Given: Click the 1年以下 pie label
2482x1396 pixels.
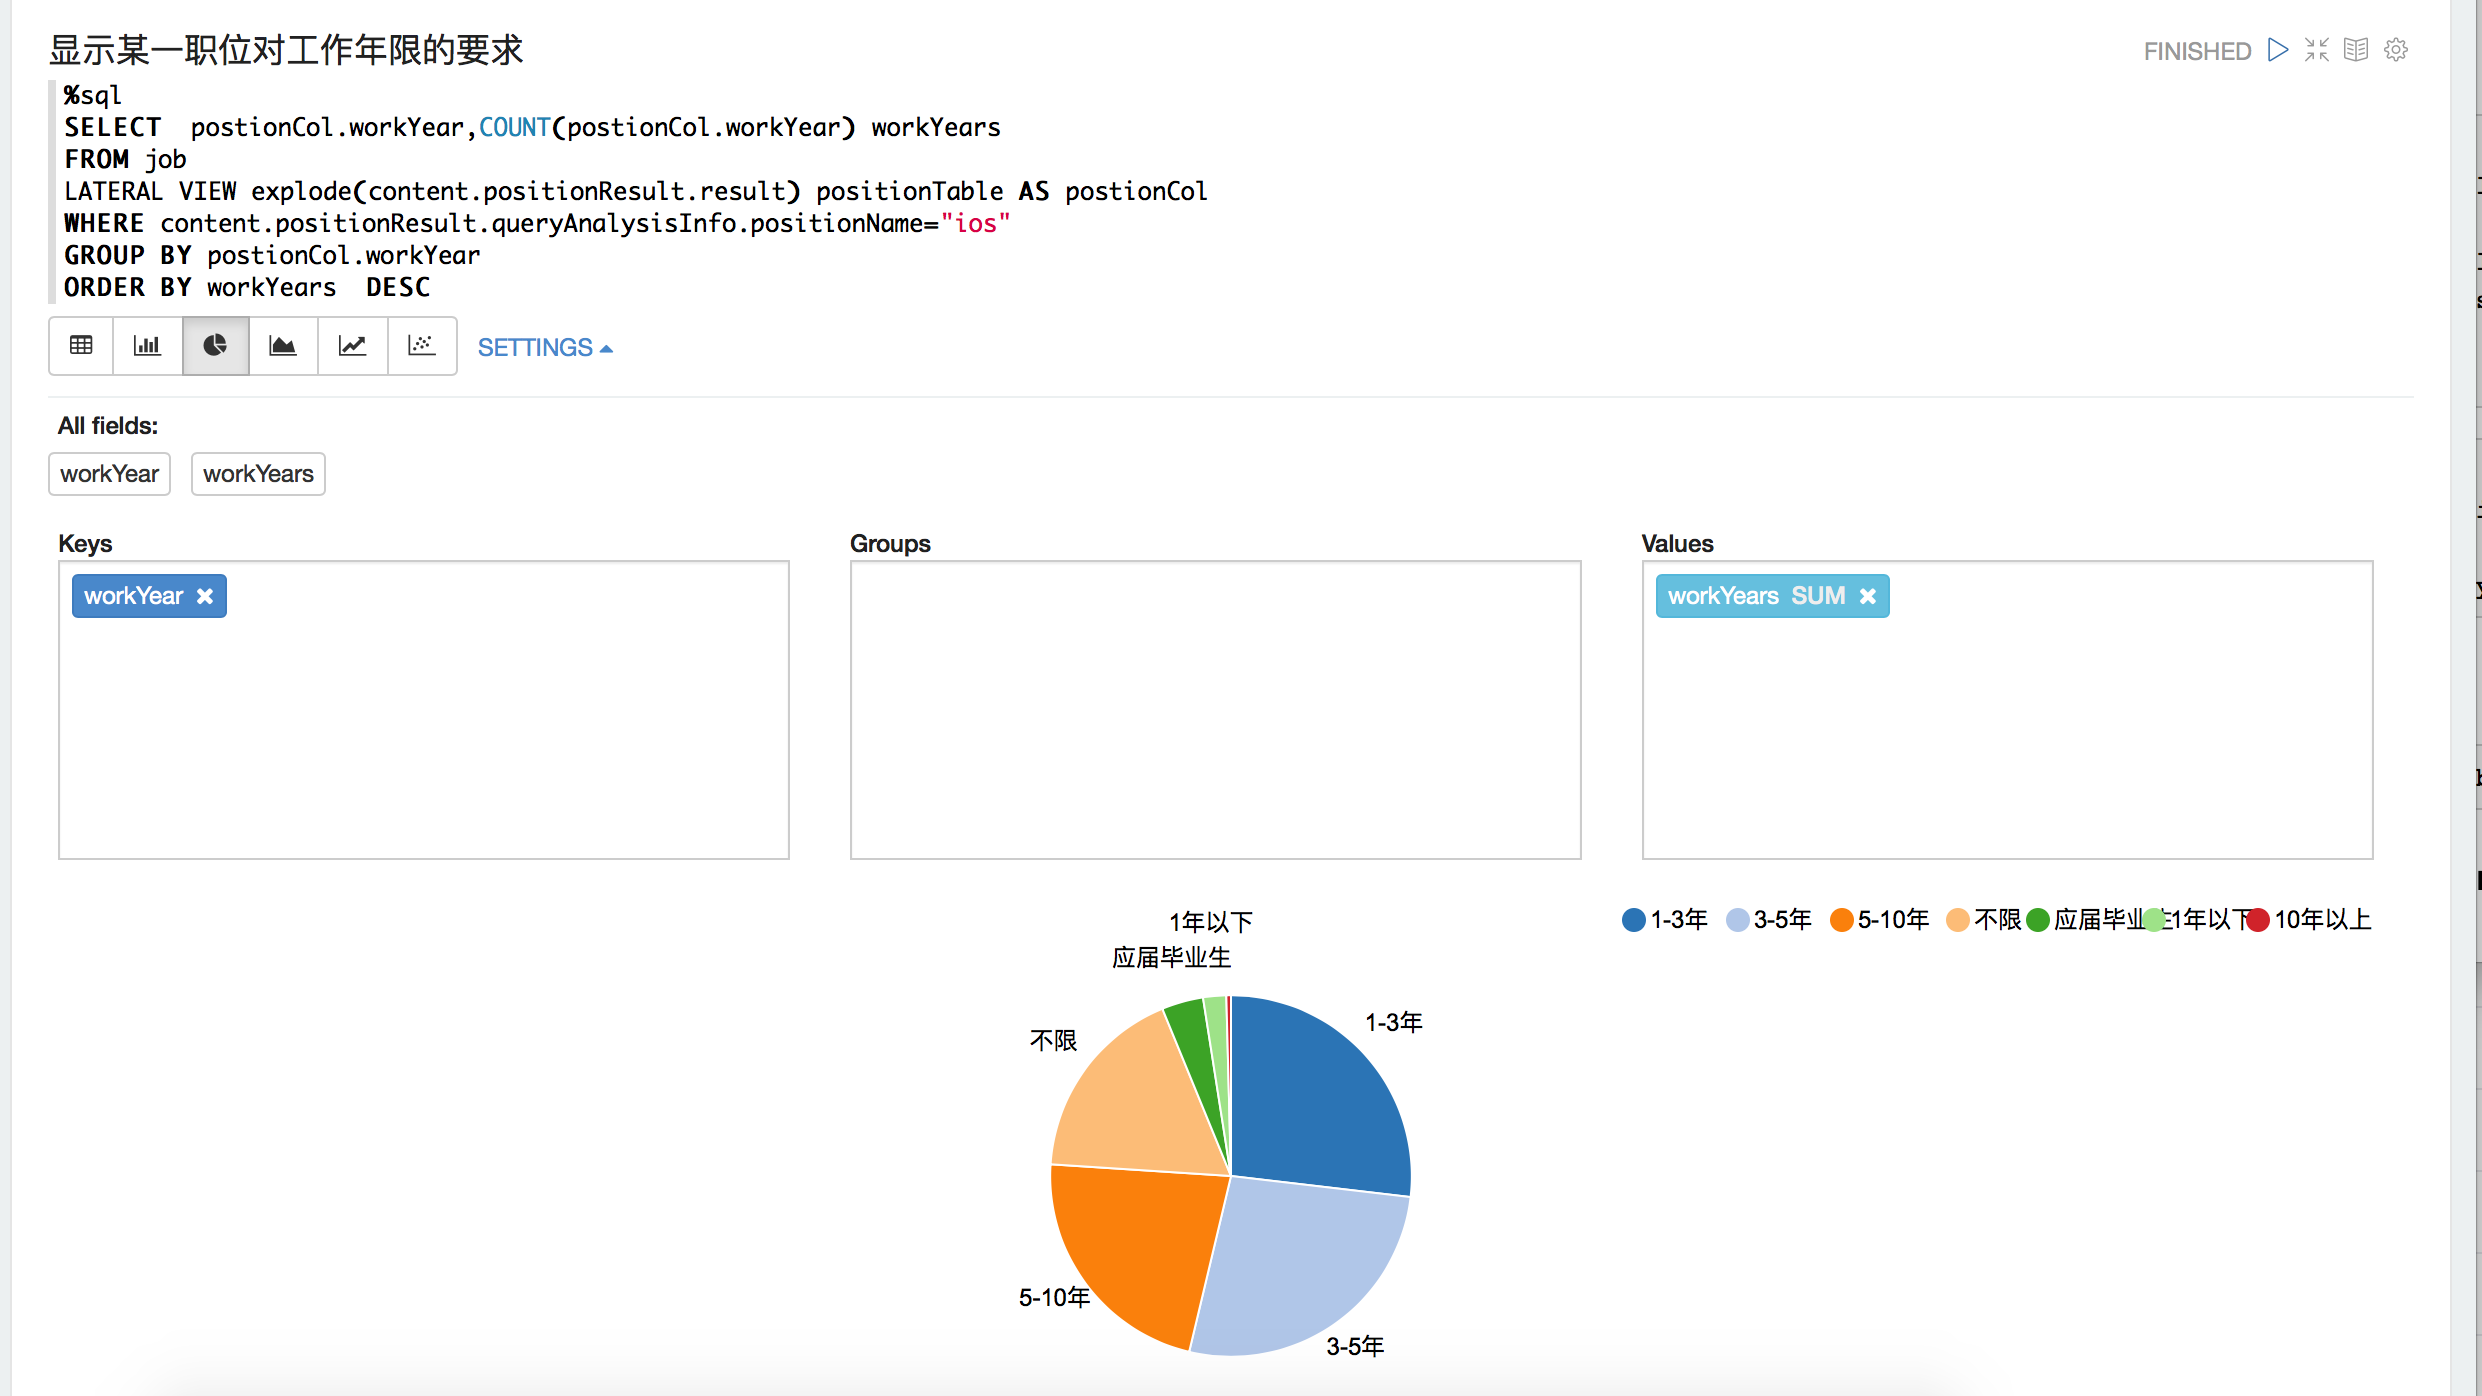Looking at the screenshot, I should [1211, 922].
